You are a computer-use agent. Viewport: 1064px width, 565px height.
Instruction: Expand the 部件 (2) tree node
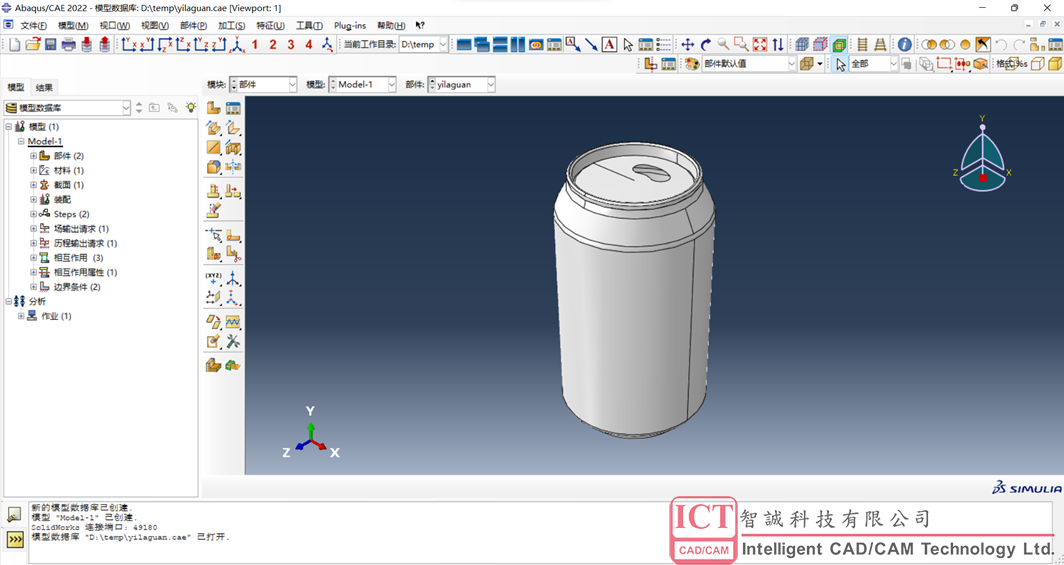pos(33,156)
